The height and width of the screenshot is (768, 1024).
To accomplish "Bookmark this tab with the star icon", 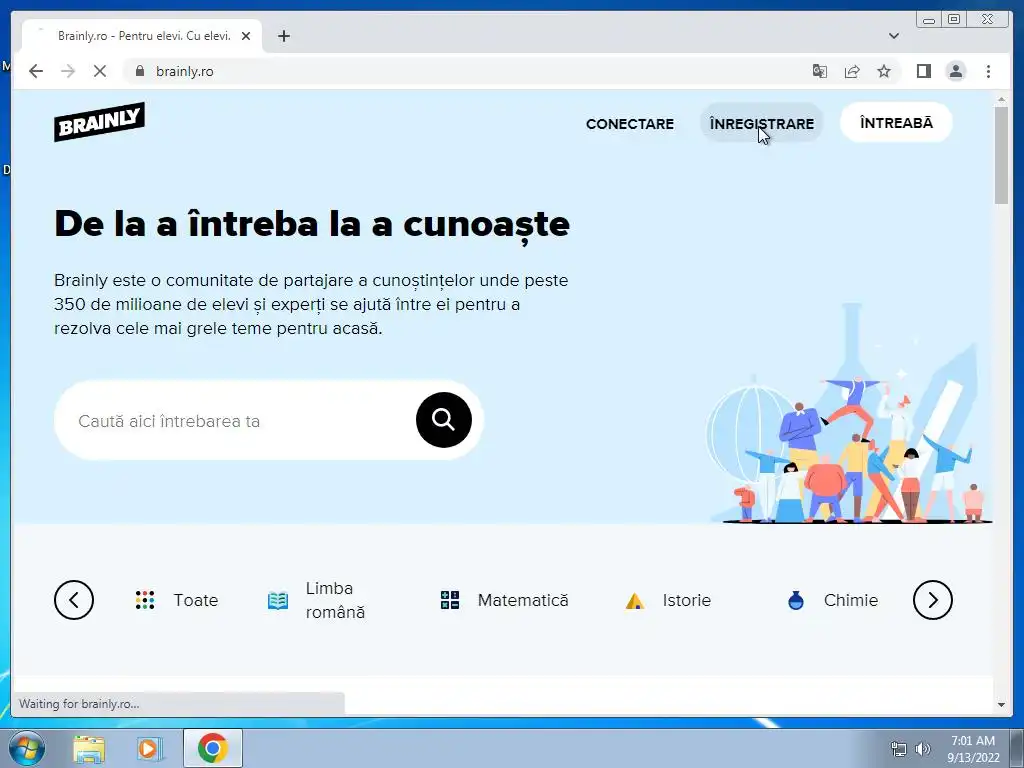I will click(x=884, y=71).
